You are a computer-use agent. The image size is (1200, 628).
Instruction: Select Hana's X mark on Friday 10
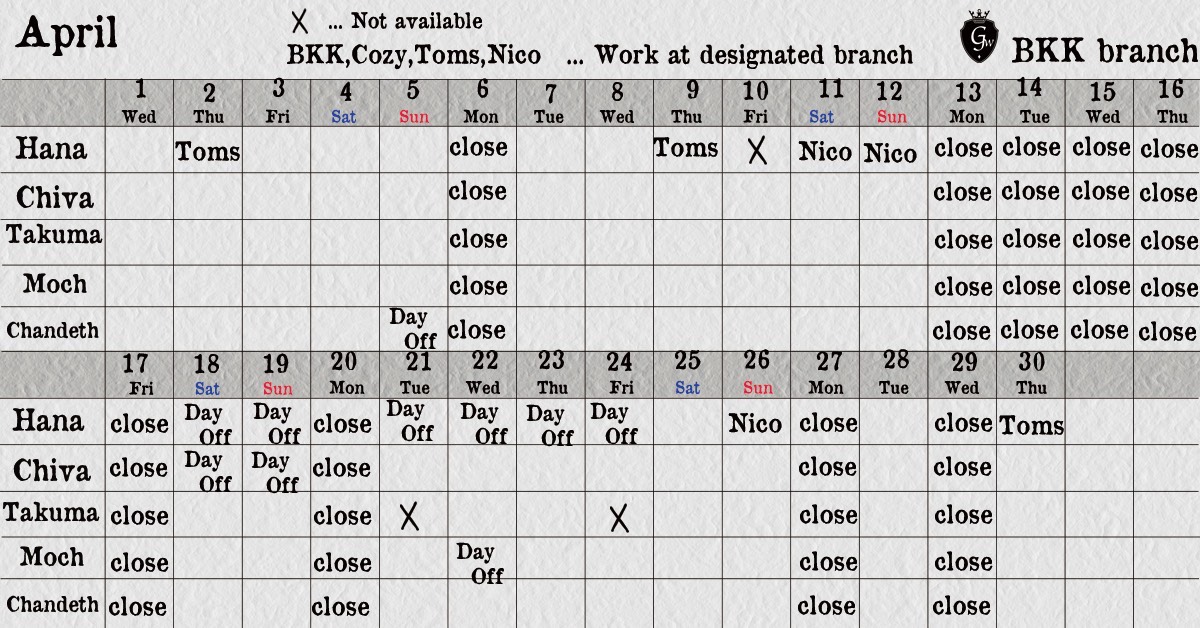pyautogui.click(x=757, y=151)
